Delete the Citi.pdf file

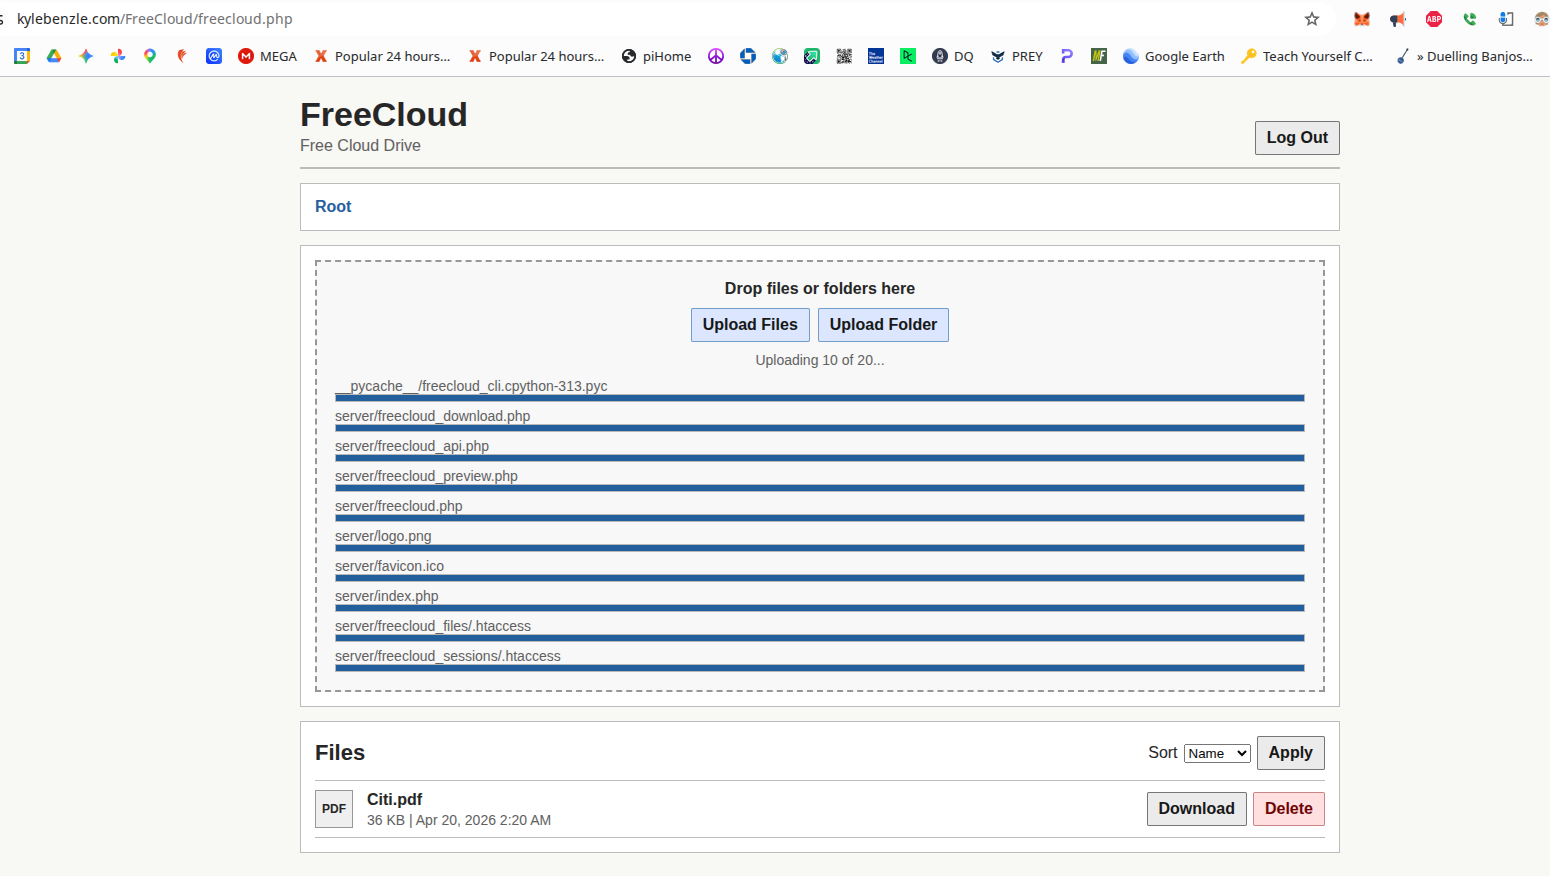click(1288, 808)
